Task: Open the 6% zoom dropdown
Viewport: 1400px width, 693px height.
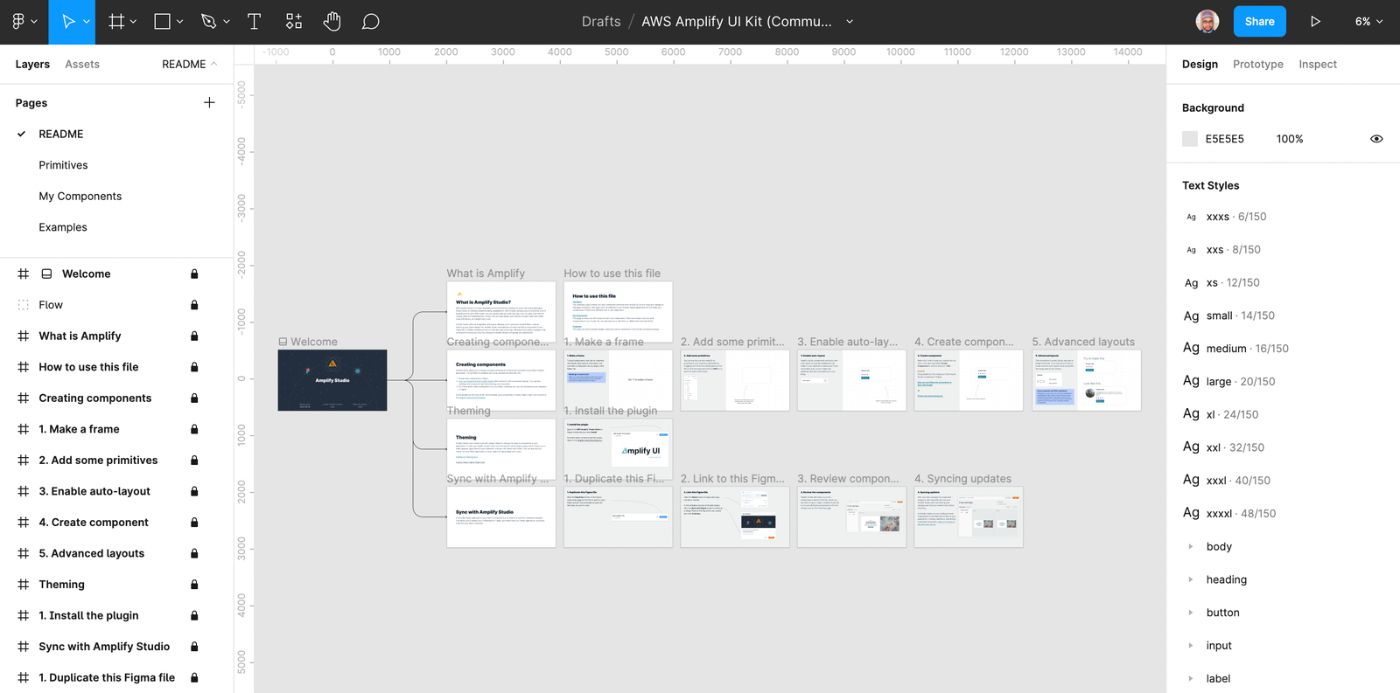Action: (x=1369, y=21)
